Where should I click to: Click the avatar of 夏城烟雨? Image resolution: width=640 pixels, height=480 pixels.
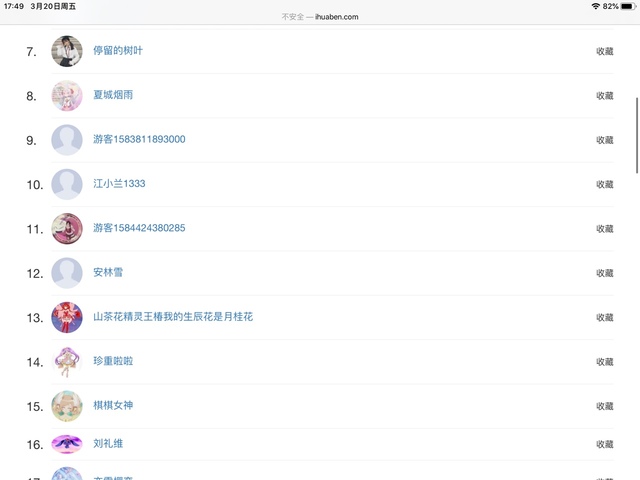tap(67, 95)
